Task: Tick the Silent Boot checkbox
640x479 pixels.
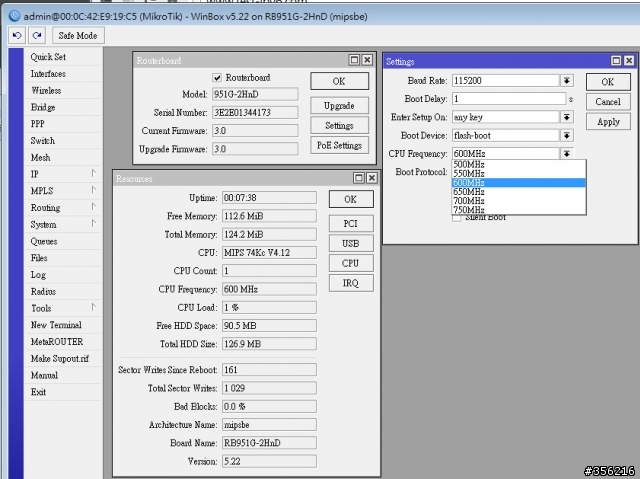Action: (x=457, y=218)
